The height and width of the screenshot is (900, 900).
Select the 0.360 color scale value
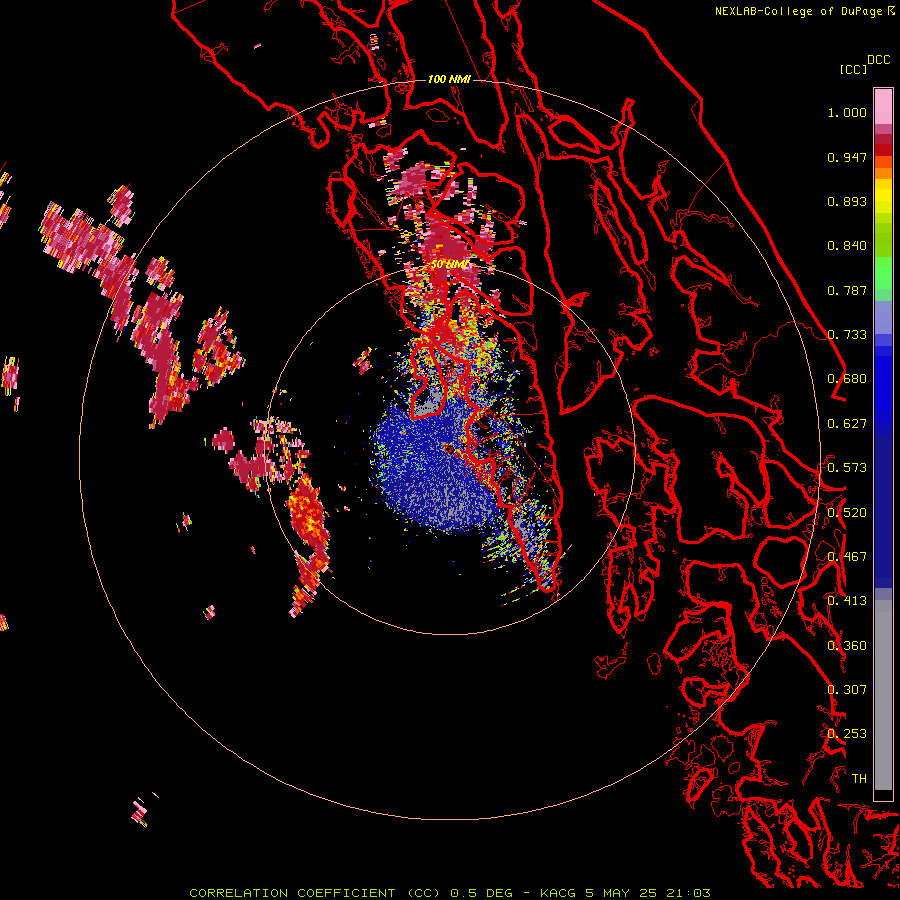[847, 646]
